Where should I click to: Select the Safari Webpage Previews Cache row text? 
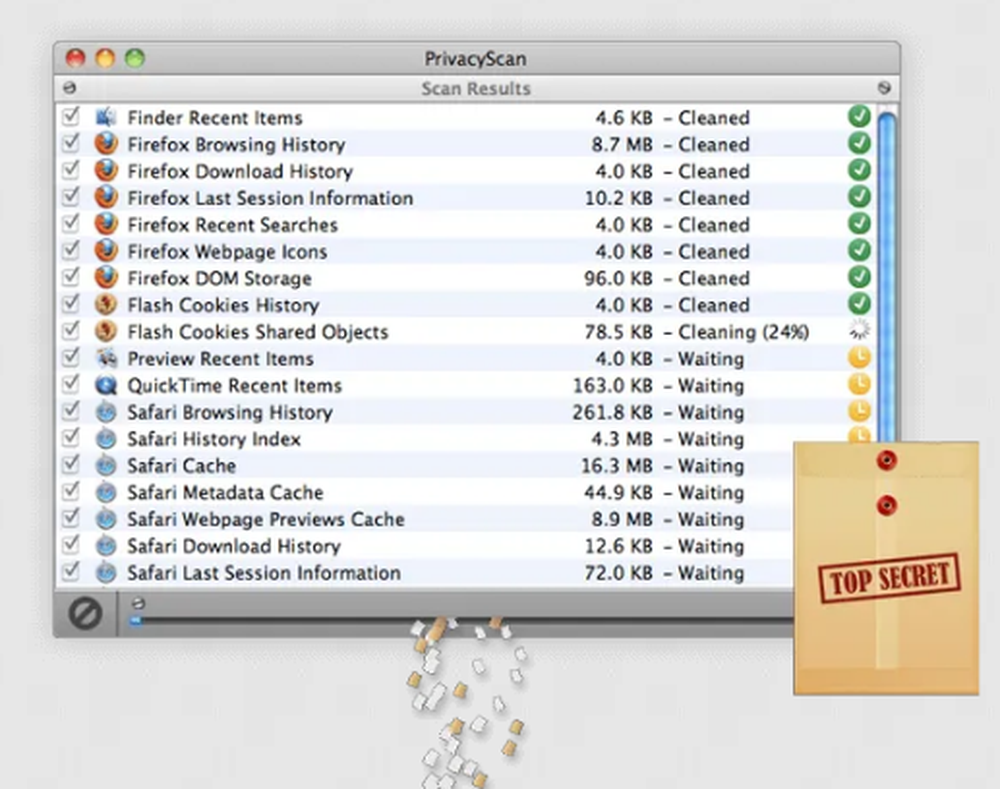point(266,520)
